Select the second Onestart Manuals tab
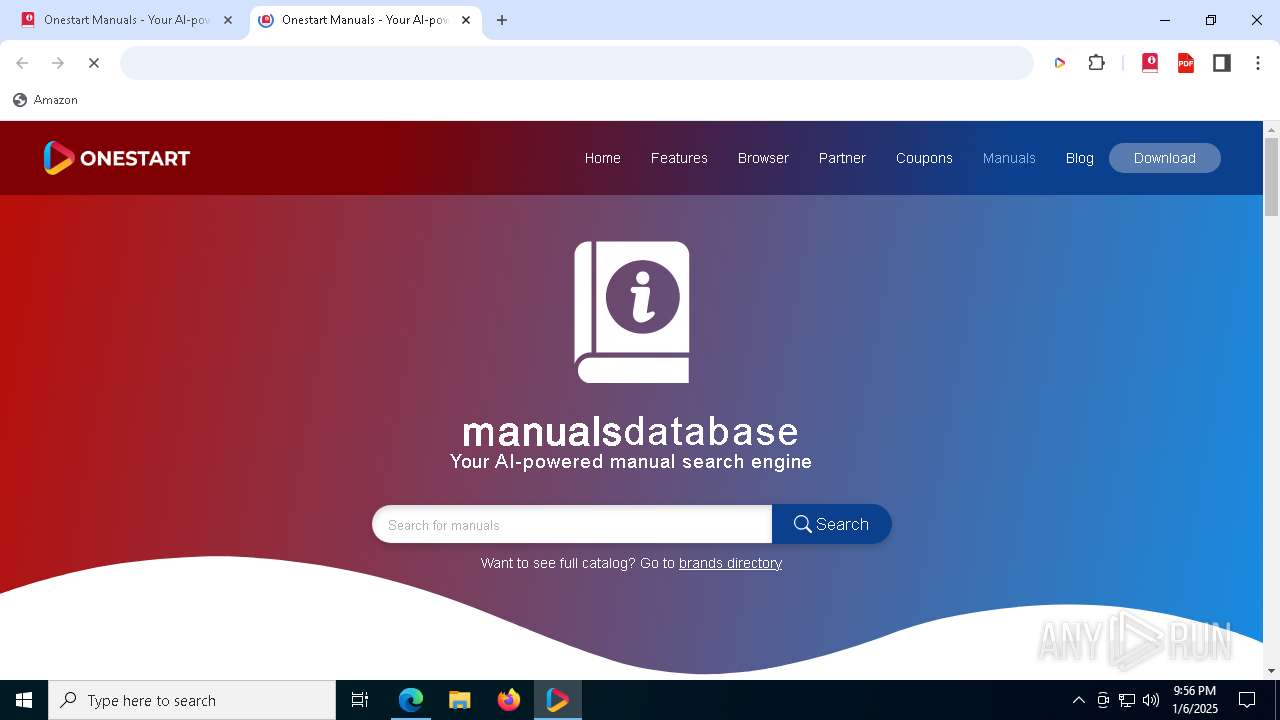Viewport: 1280px width, 720px height. click(x=364, y=20)
